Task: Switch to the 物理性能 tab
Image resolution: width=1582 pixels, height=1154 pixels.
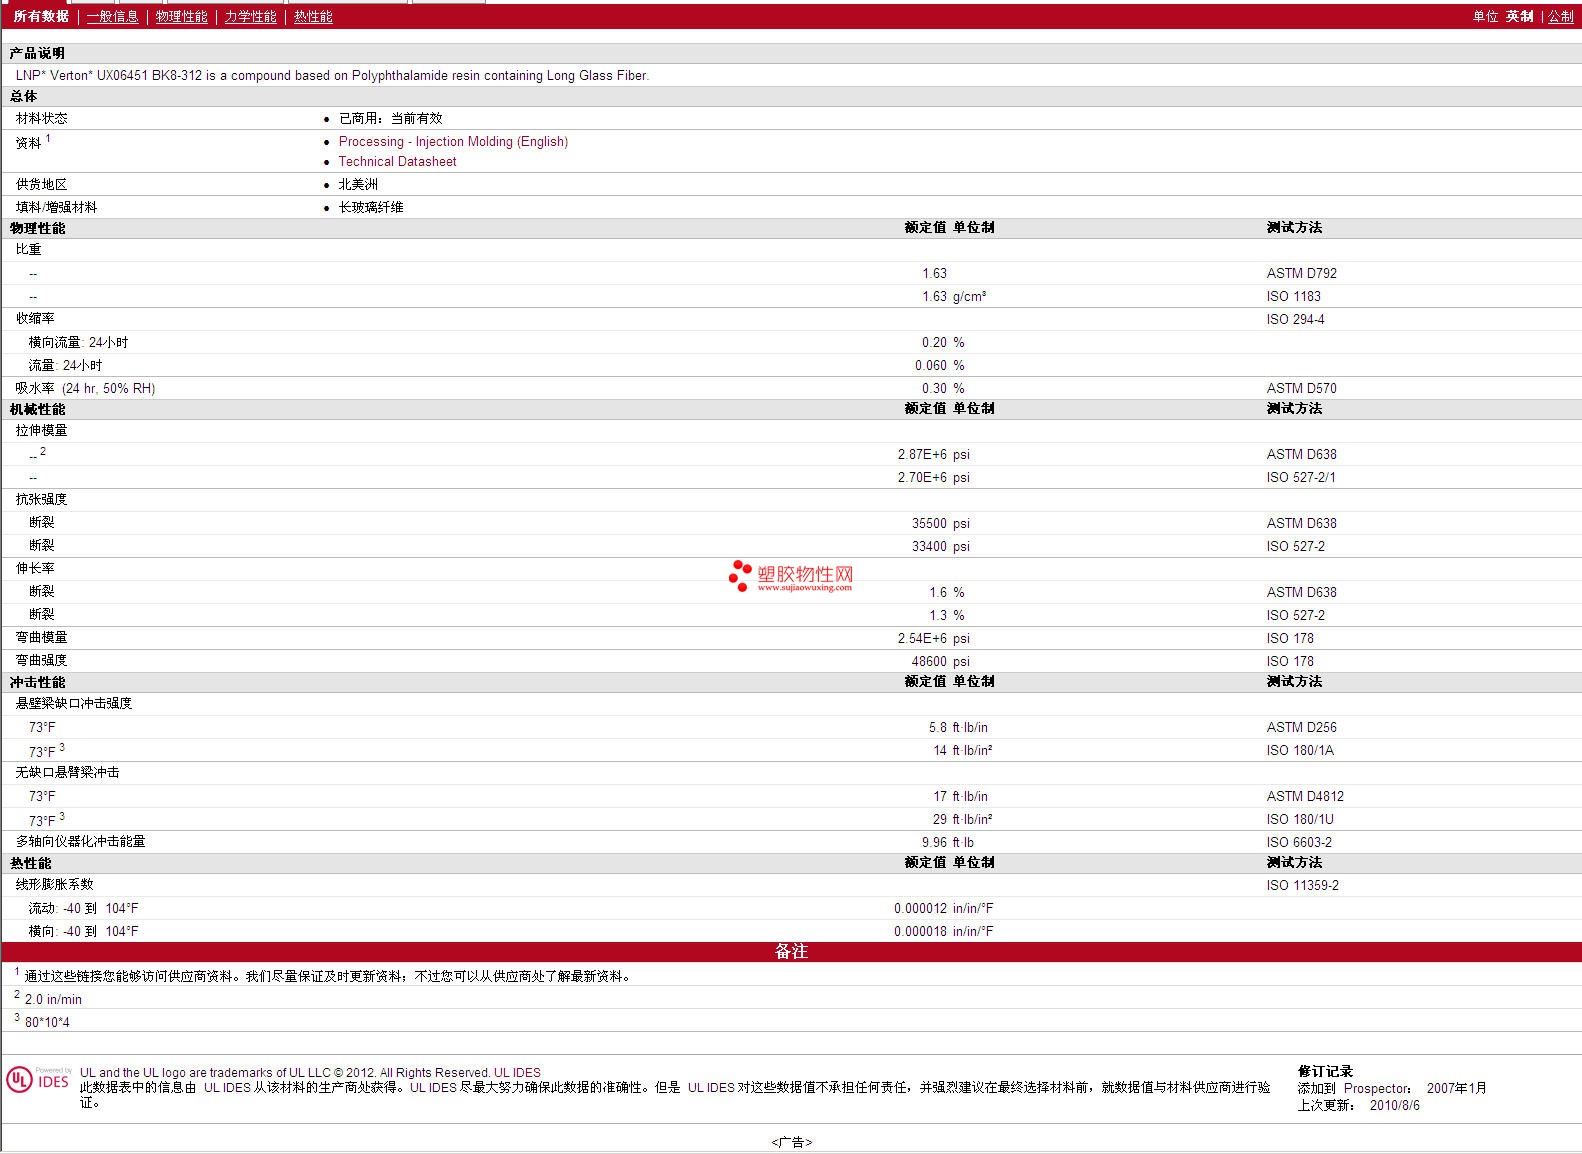Action: [181, 16]
